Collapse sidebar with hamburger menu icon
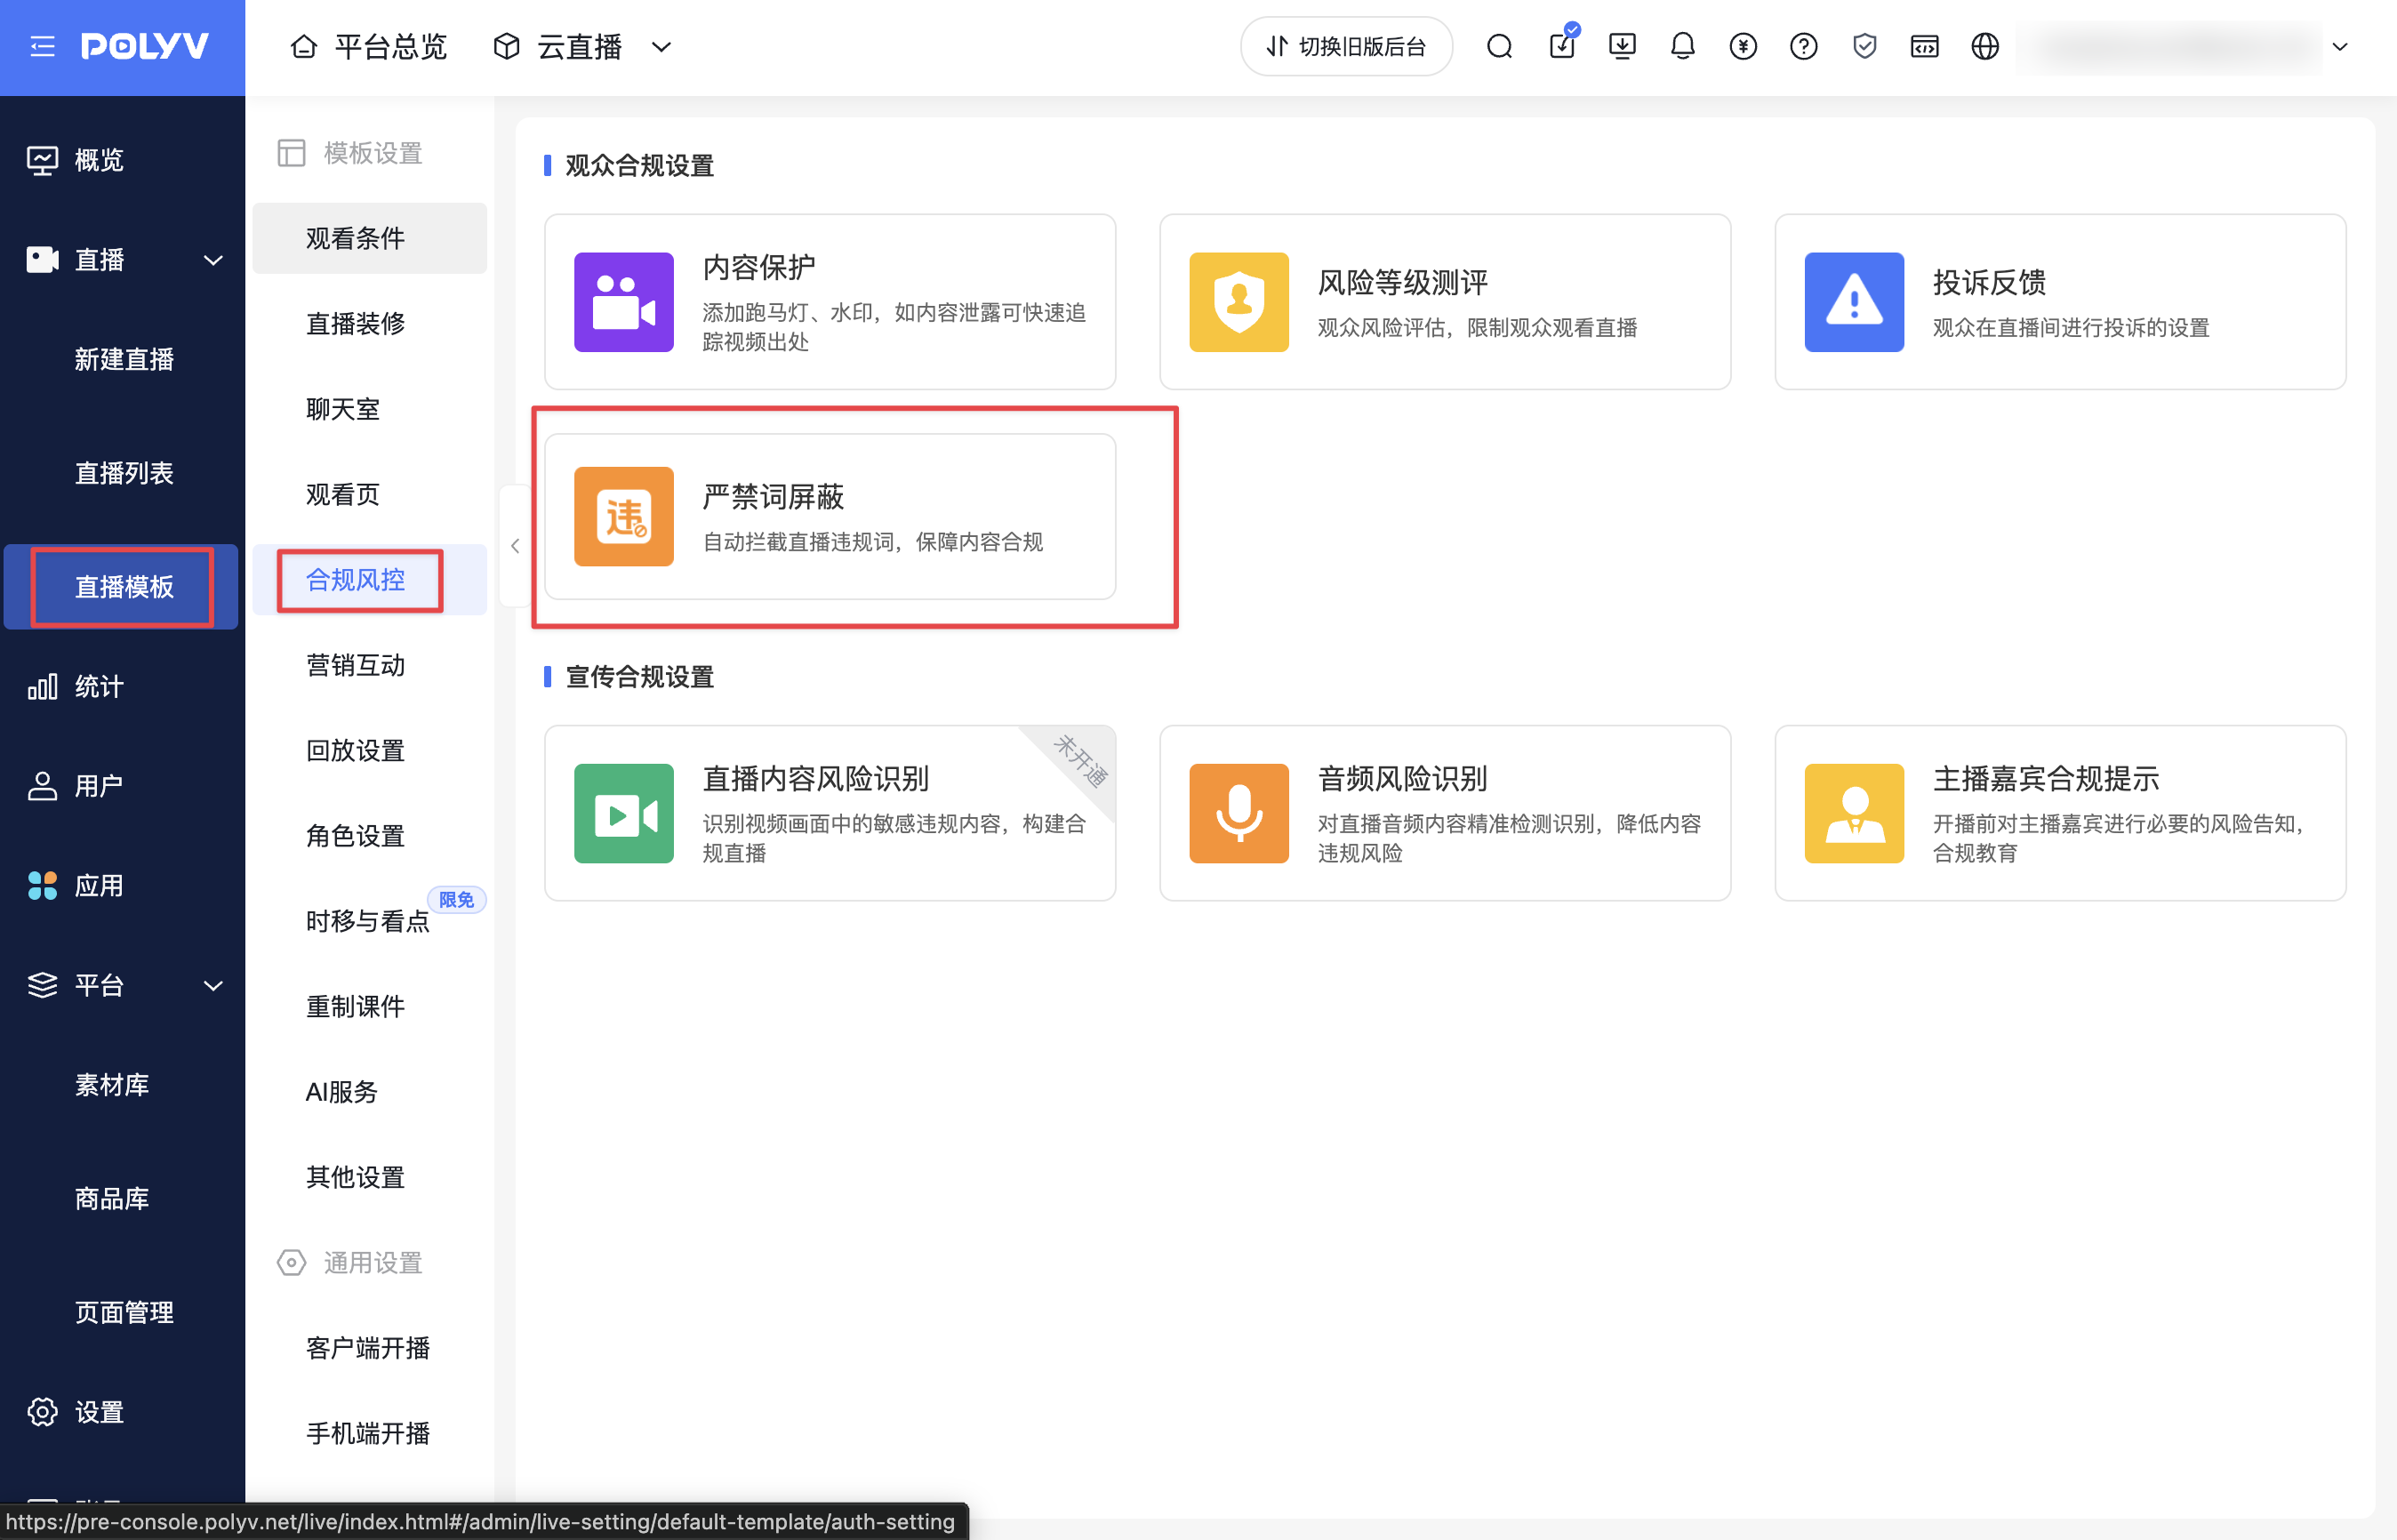Screen dimensions: 2397x1540 pos(42,46)
